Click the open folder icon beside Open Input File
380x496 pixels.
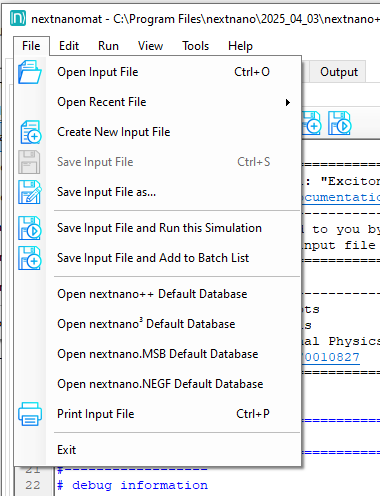click(30, 72)
